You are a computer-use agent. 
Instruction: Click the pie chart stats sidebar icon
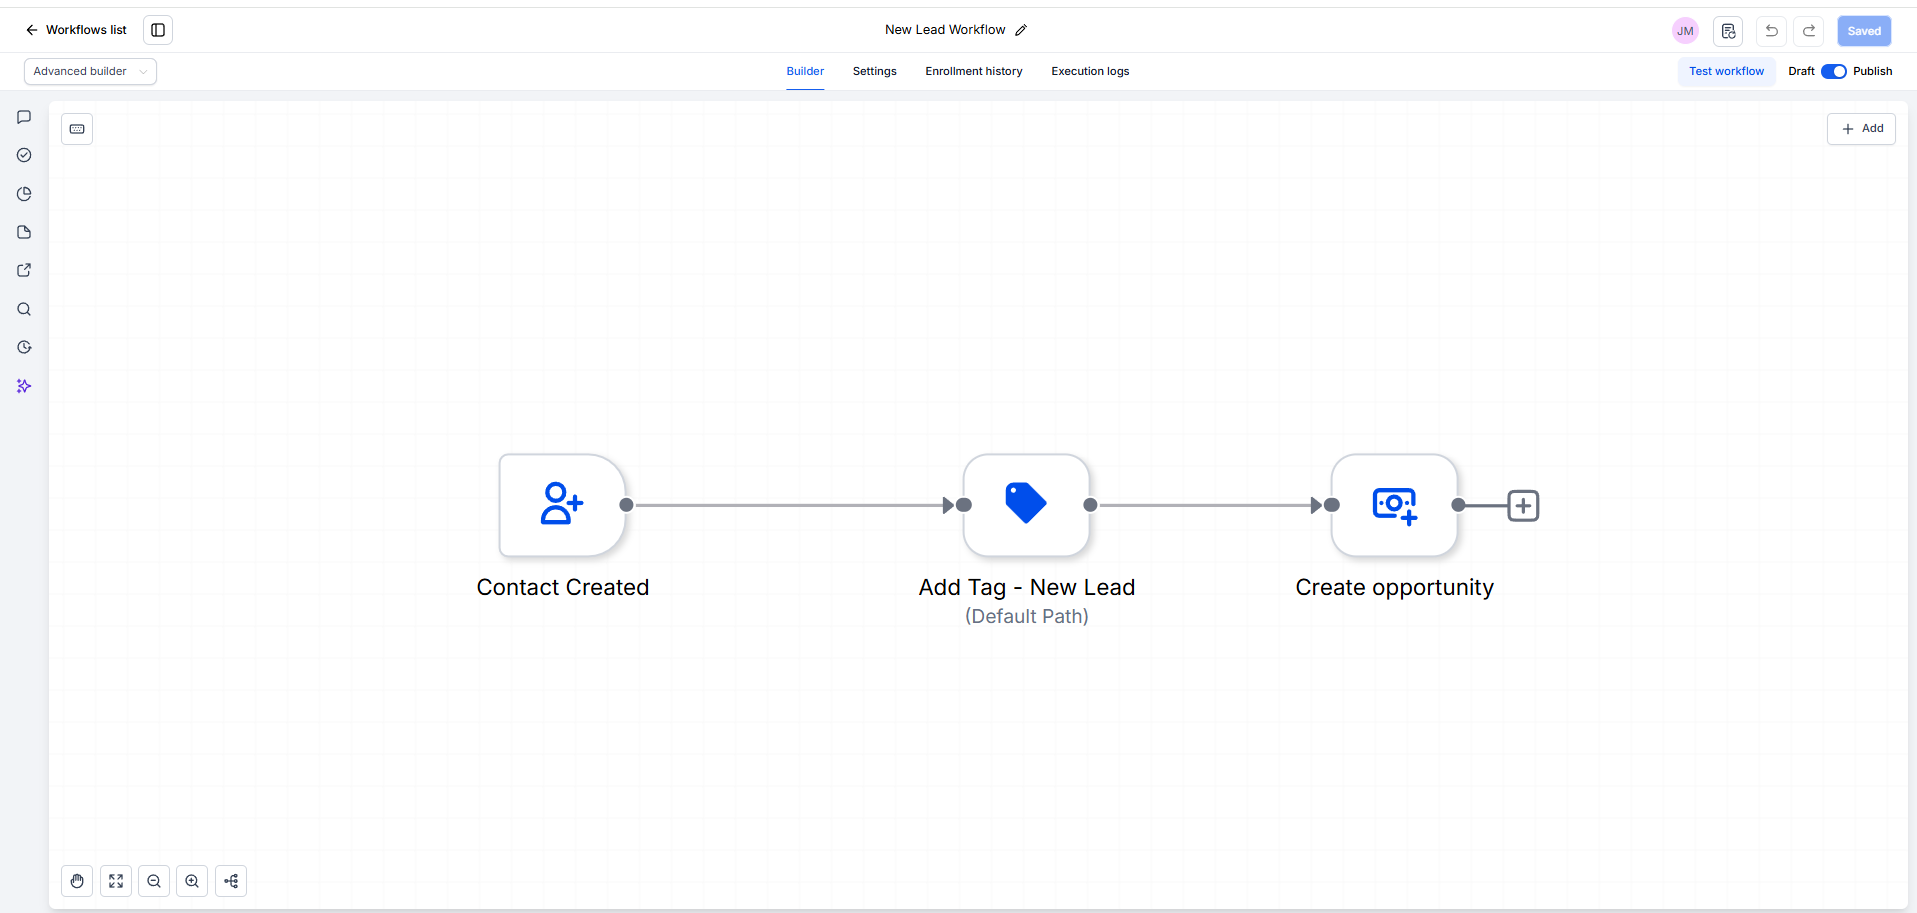point(24,194)
